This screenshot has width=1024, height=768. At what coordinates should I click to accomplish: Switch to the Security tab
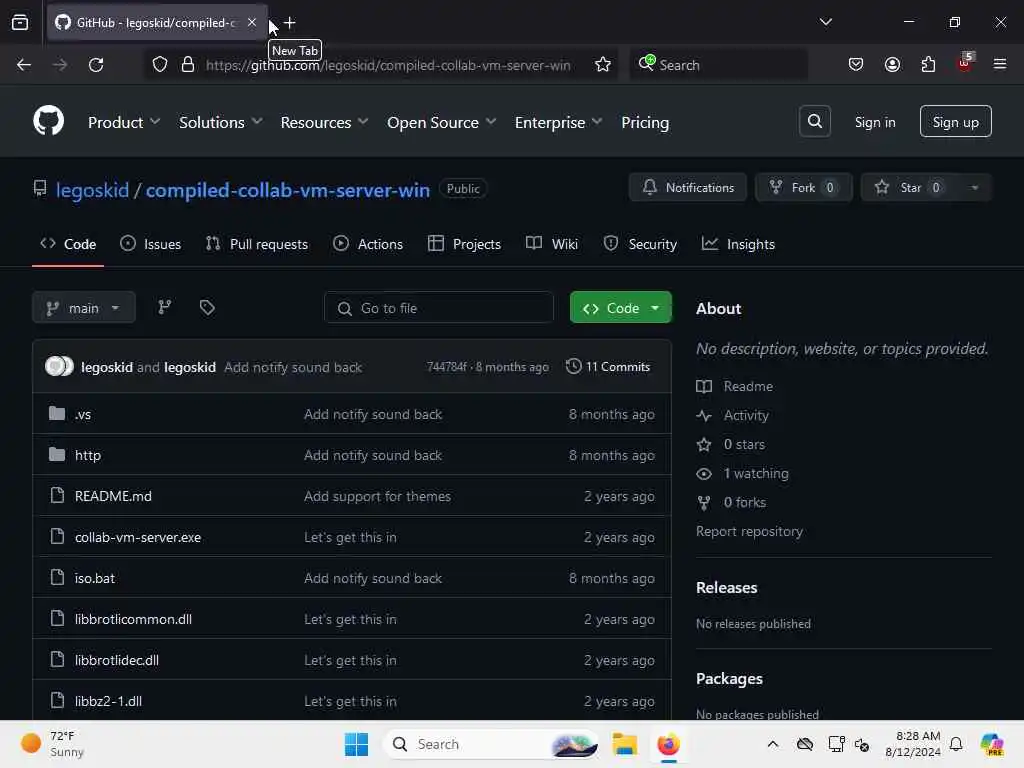tap(640, 244)
